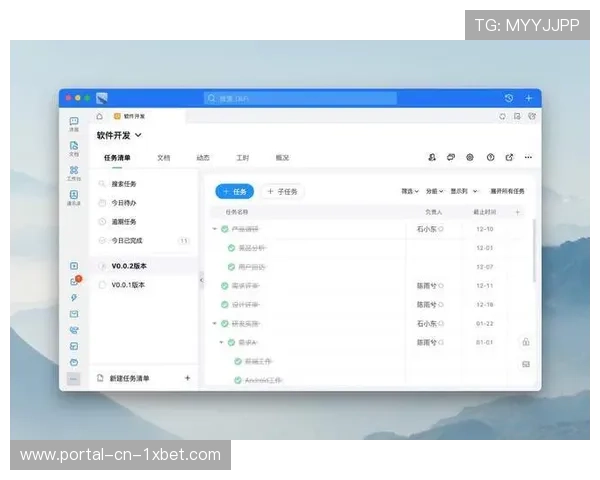600x480 pixels.
Task: Toggle completion check of Android工作 task
Action: point(238,380)
